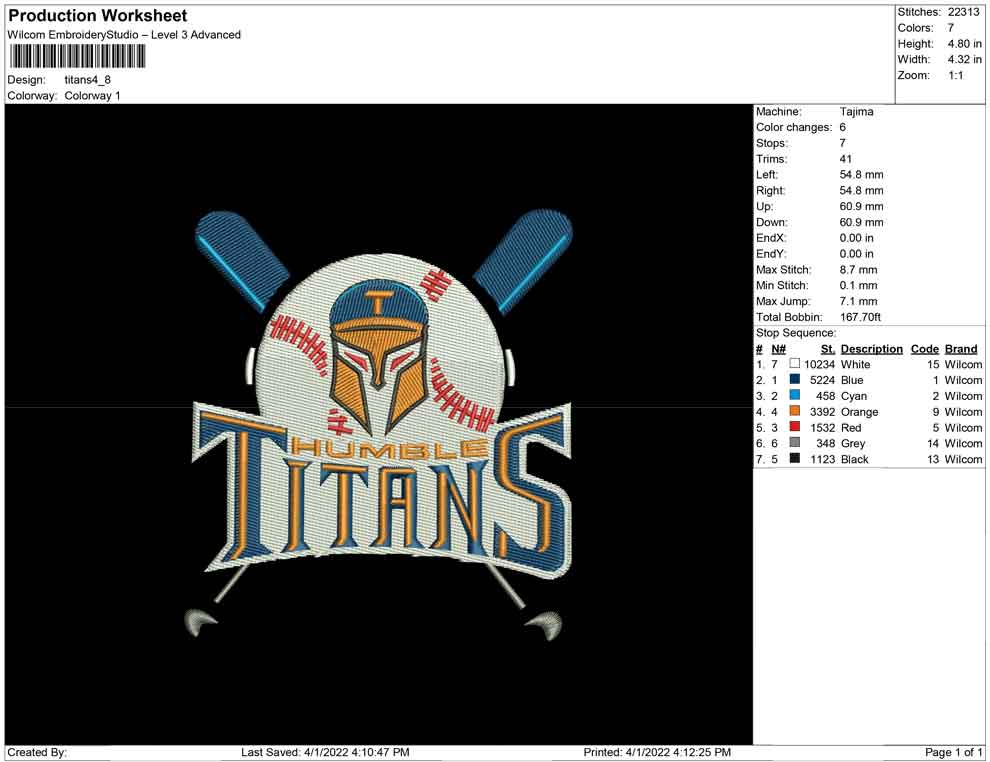Click the Blue stitch count '5224'
The image size is (990, 762).
[823, 380]
